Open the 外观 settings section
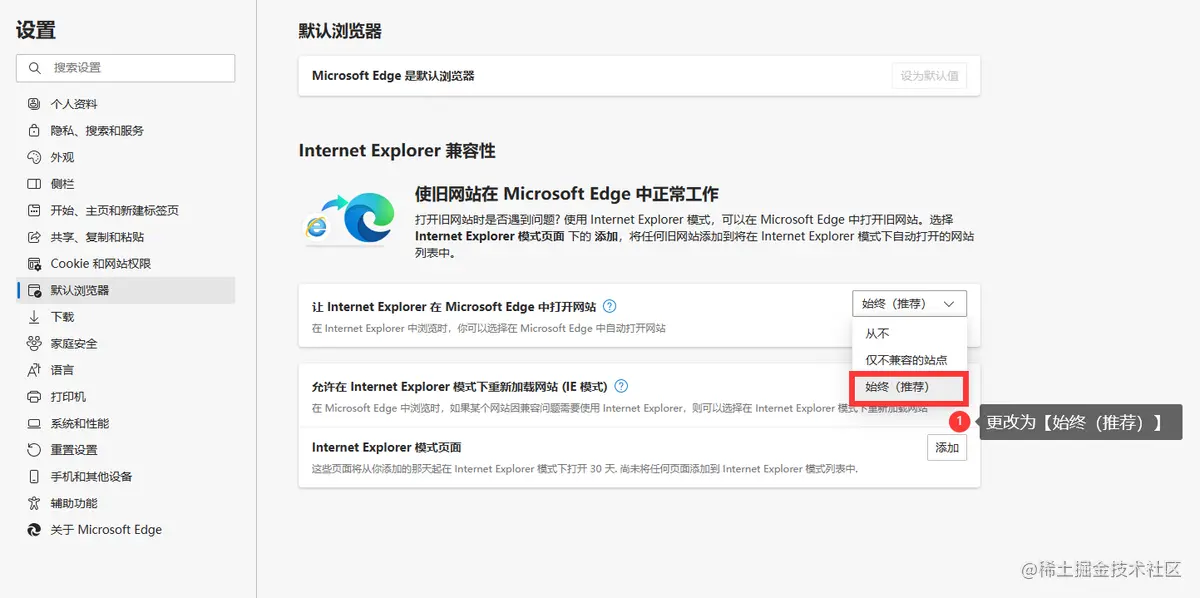This screenshot has width=1200, height=598. point(126,157)
